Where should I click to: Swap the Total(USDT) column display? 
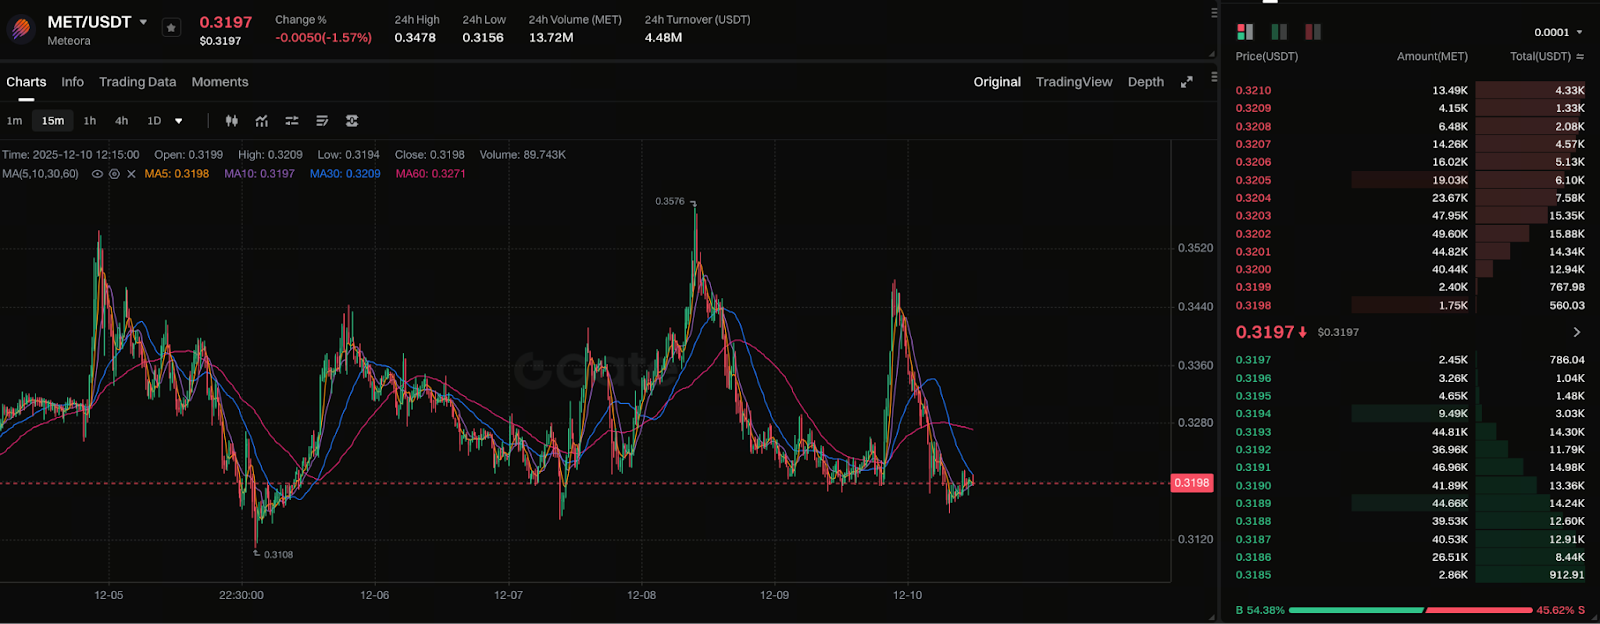pos(1580,57)
